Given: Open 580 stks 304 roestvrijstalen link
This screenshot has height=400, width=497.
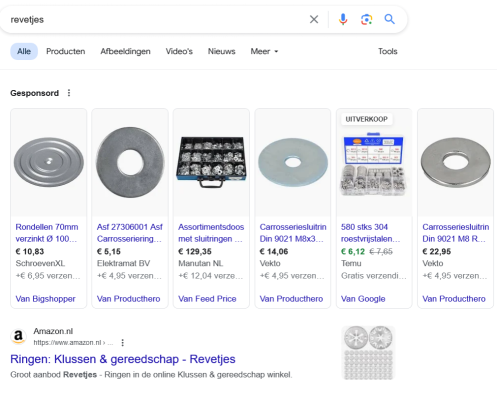Looking at the screenshot, I should click(370, 233).
